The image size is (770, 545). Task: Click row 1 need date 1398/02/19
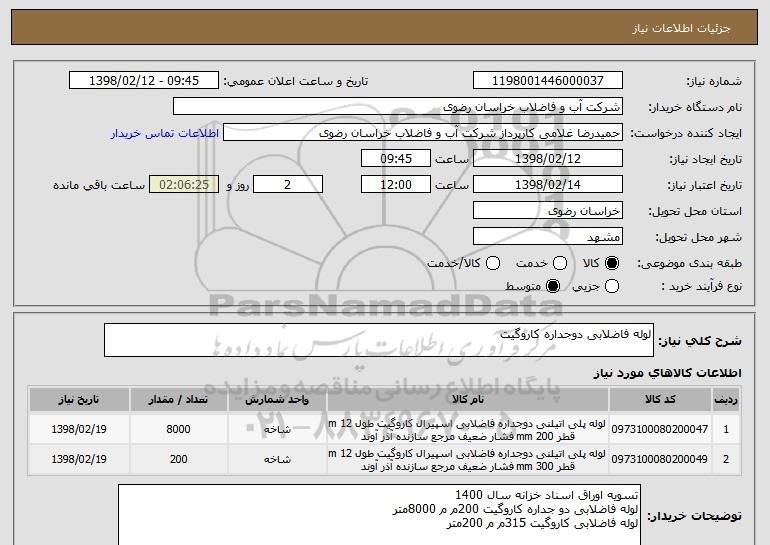(79, 429)
